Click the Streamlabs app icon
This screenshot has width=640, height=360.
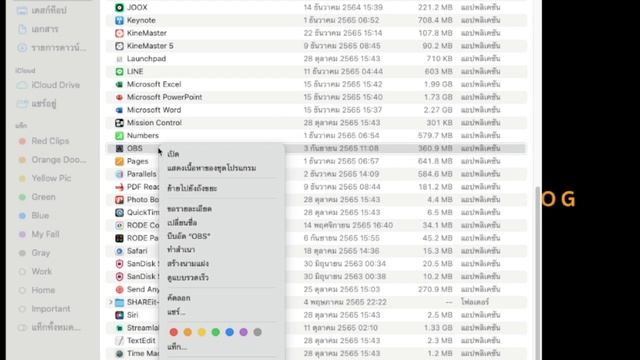119,328
